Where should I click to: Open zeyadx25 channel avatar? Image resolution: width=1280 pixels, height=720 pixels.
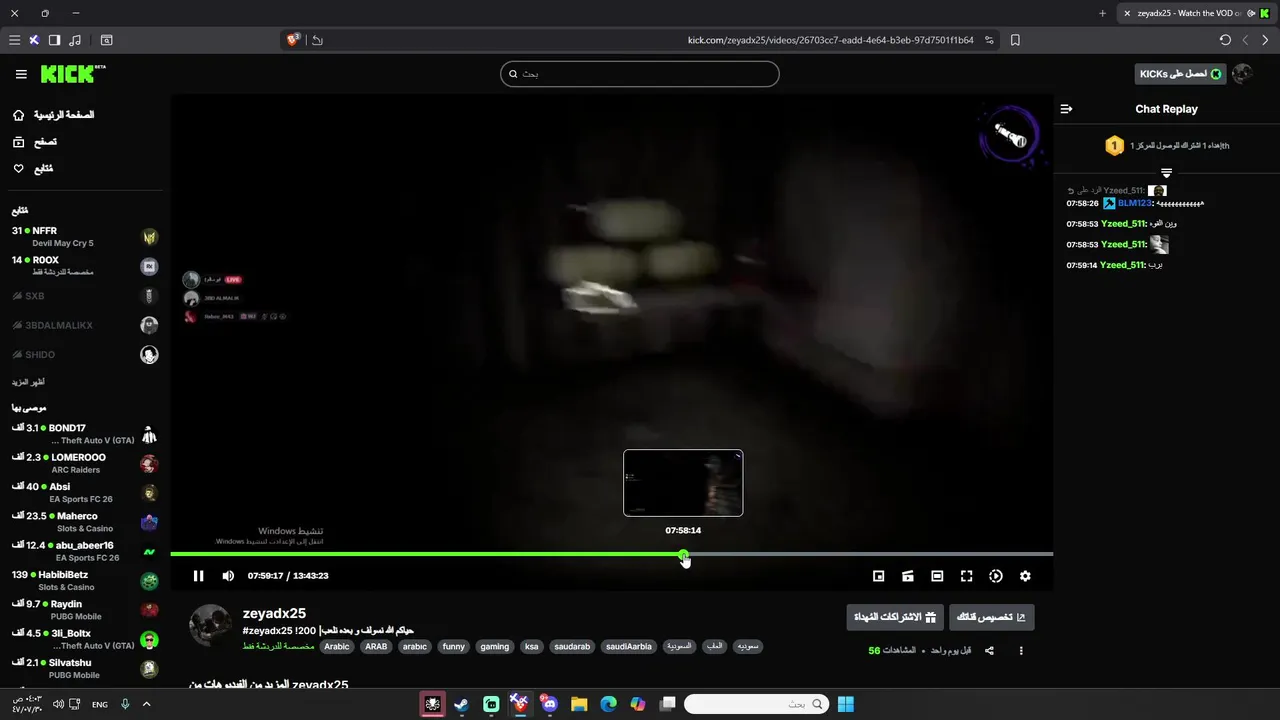pos(211,625)
